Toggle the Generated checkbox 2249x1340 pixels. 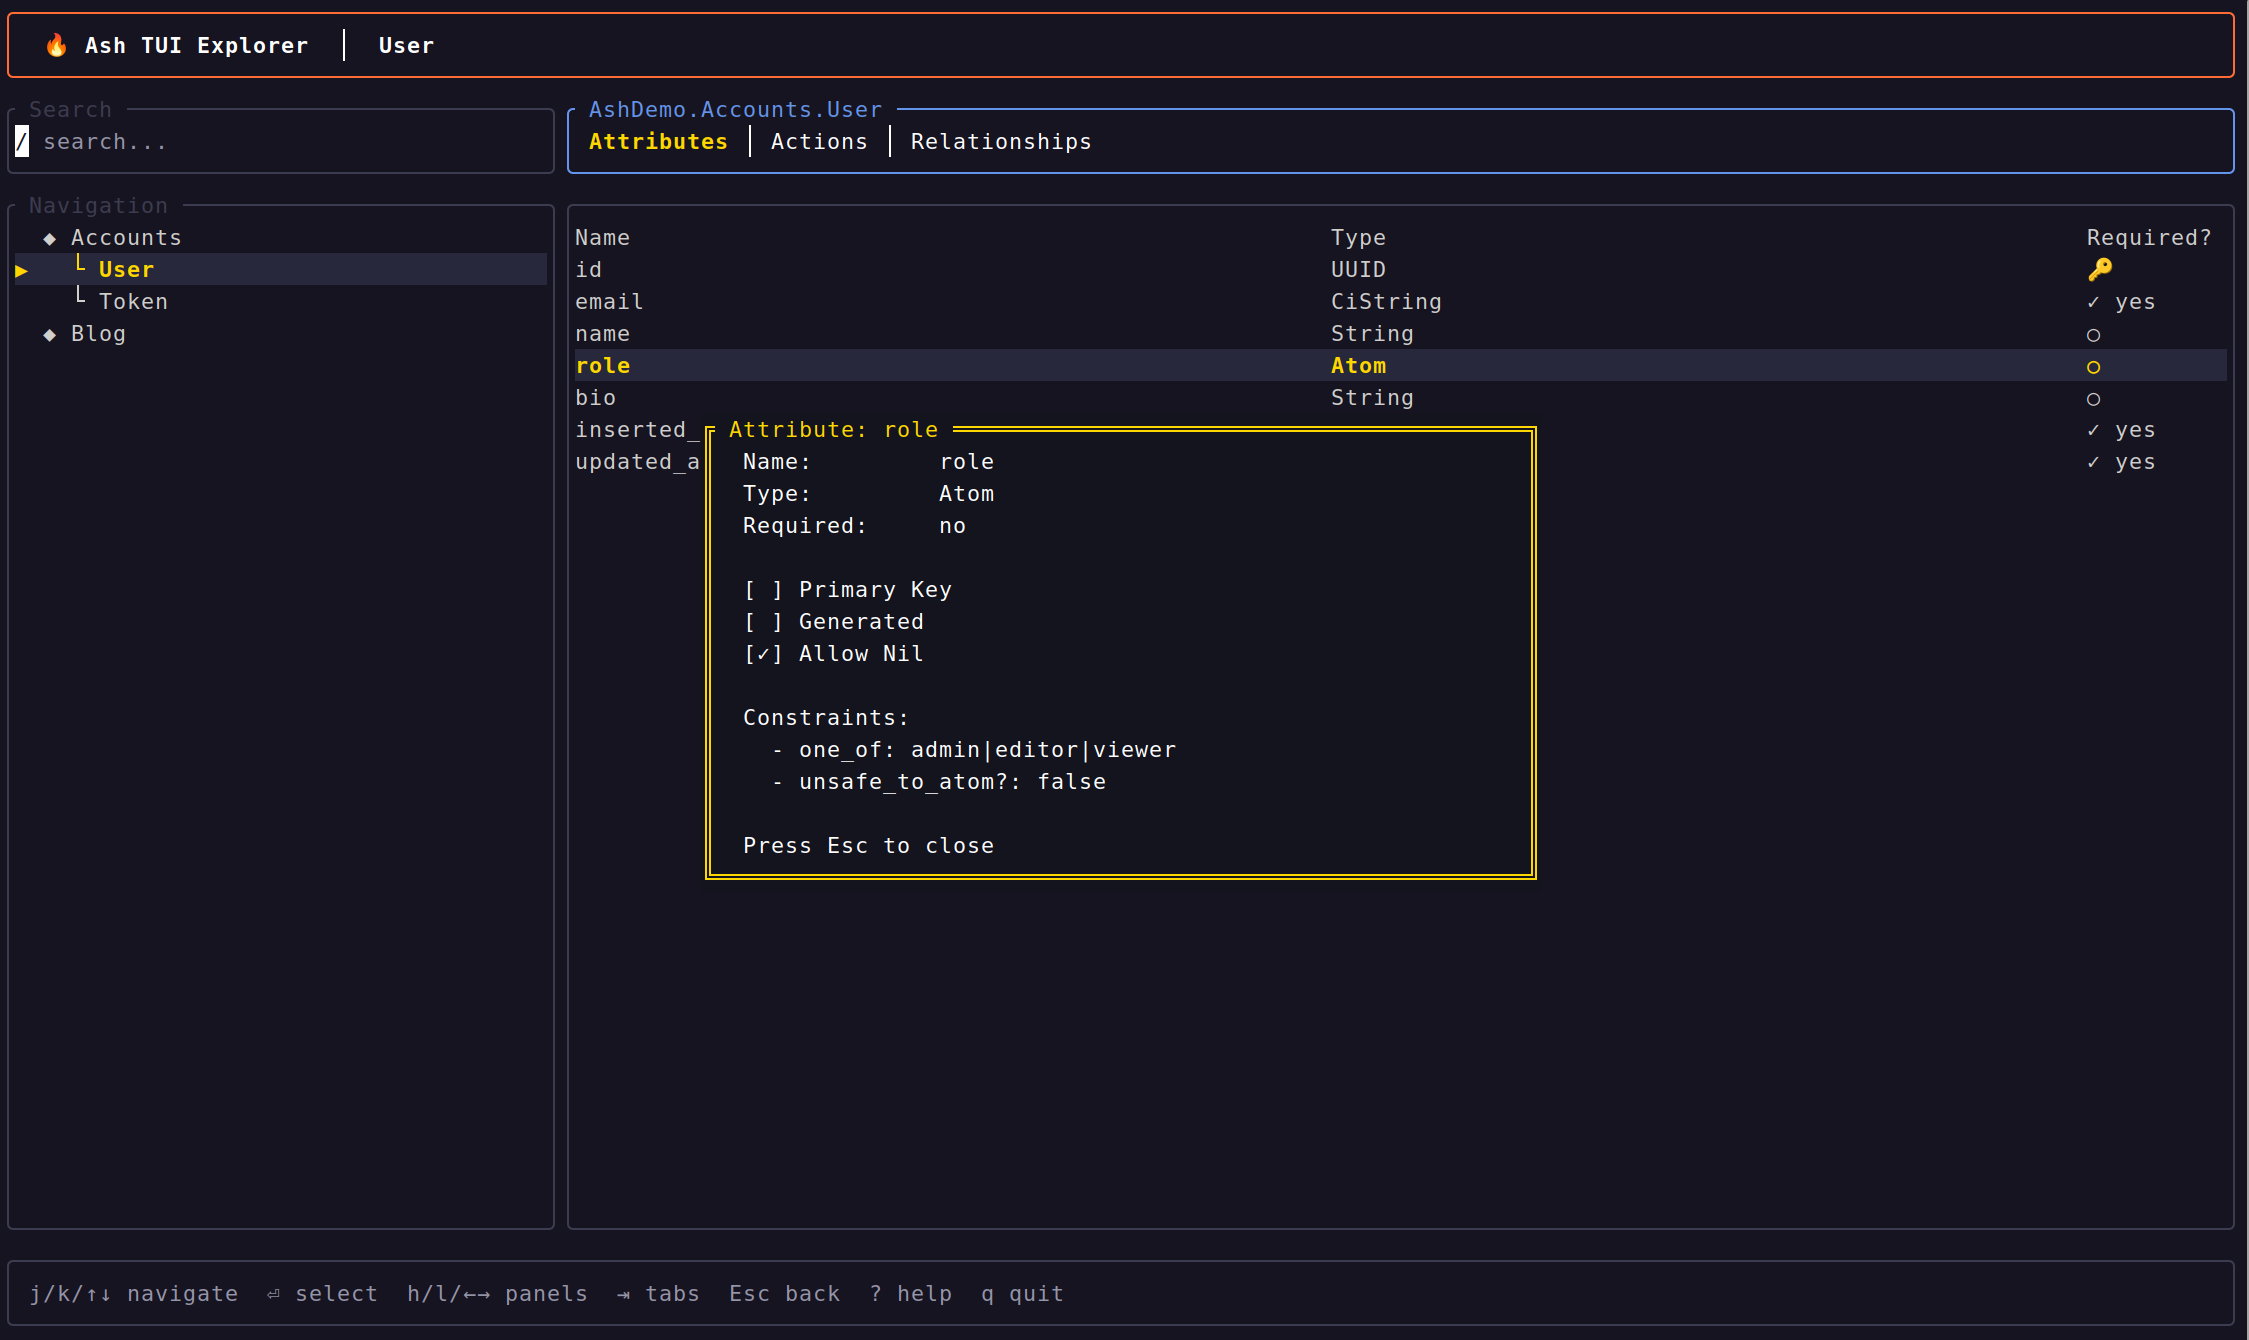click(x=763, y=622)
